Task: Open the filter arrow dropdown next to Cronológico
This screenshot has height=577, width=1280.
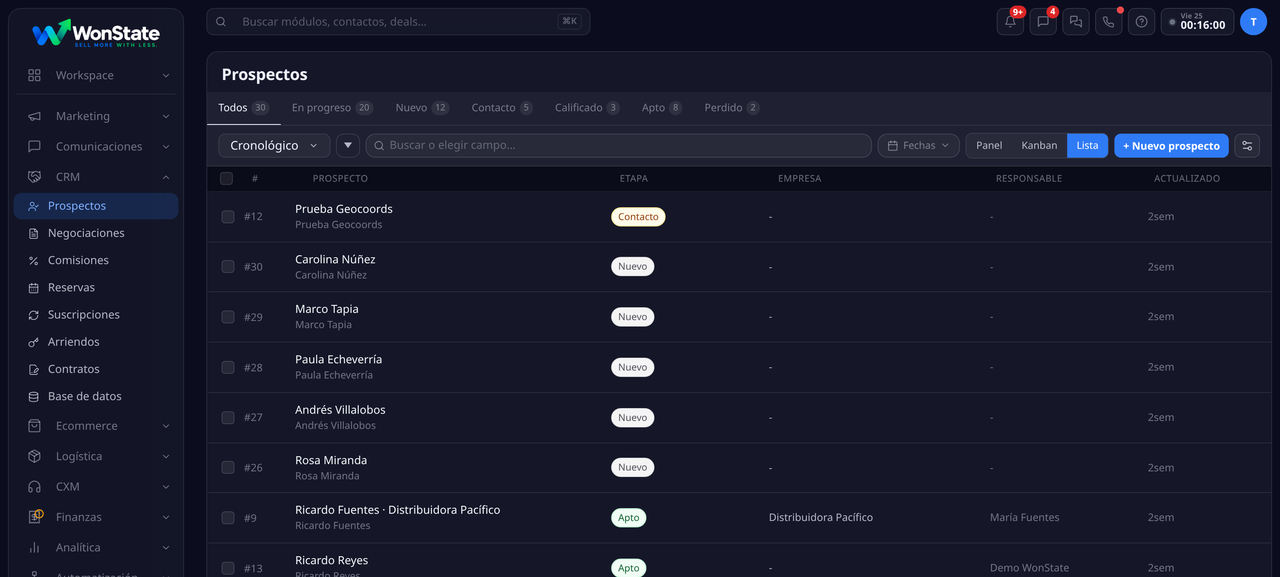Action: [x=348, y=145]
